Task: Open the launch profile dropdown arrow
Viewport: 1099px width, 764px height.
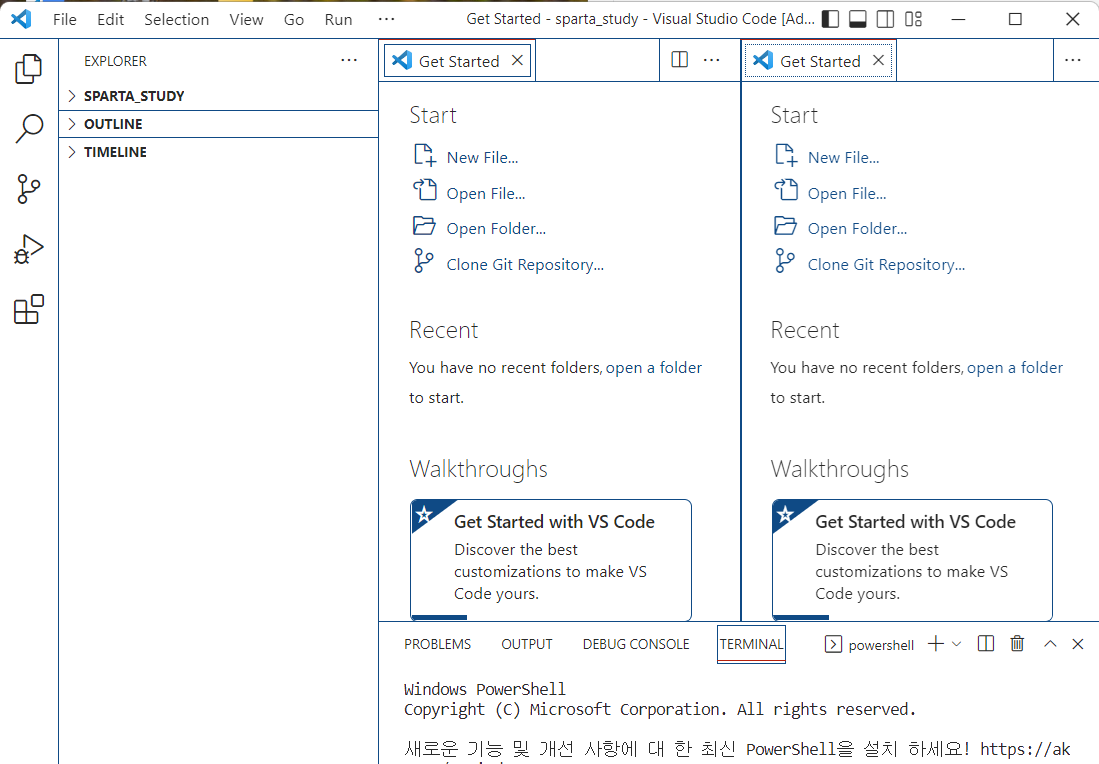Action: [956, 643]
